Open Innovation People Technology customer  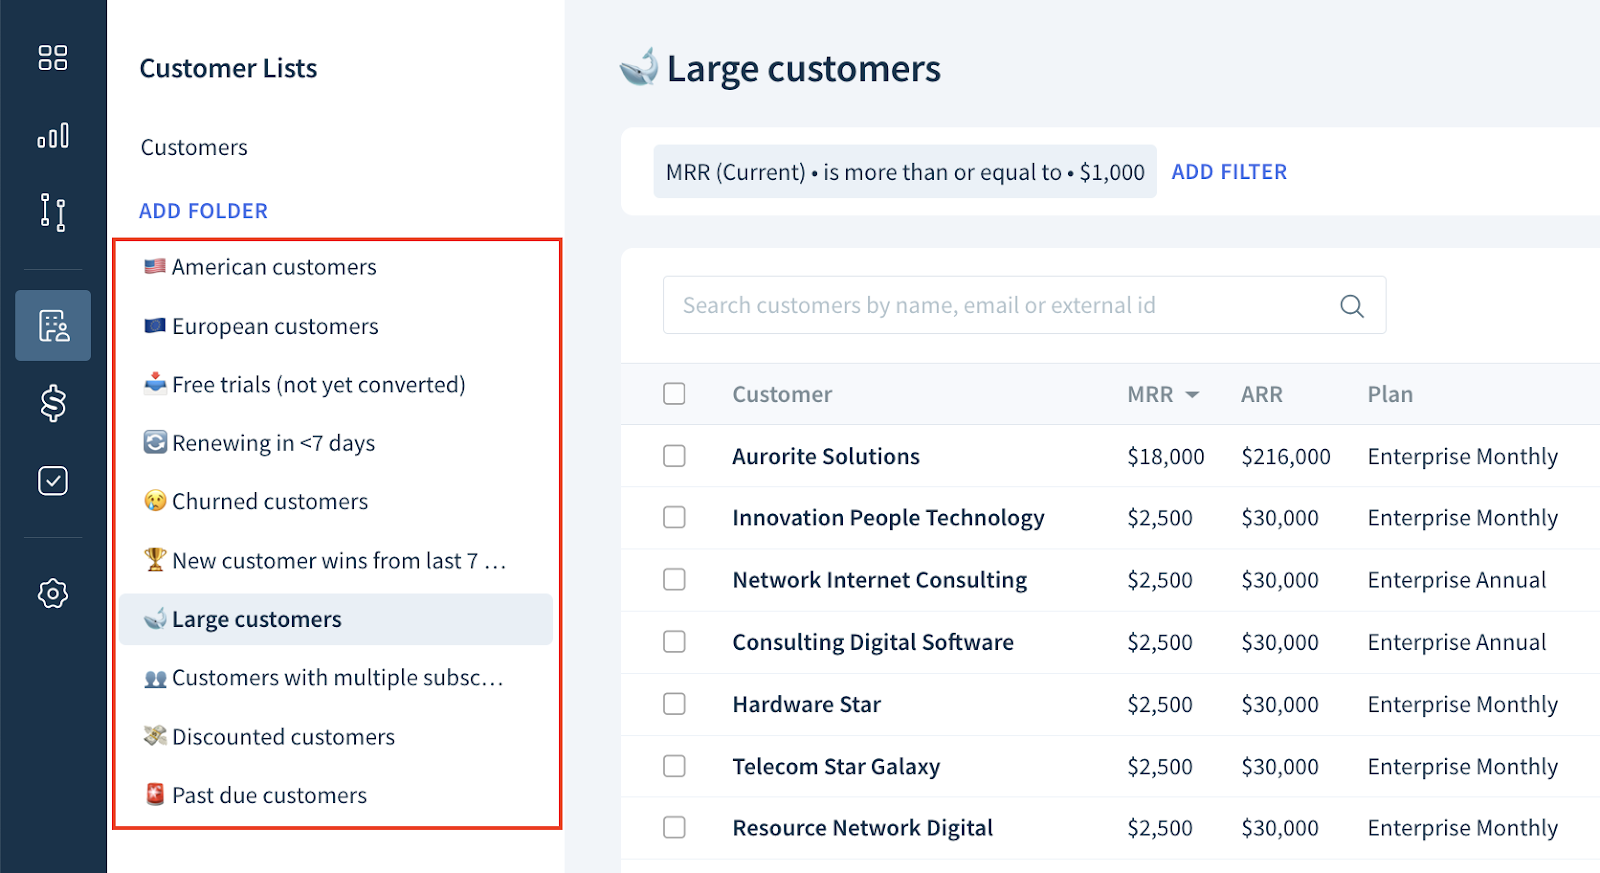[888, 518]
